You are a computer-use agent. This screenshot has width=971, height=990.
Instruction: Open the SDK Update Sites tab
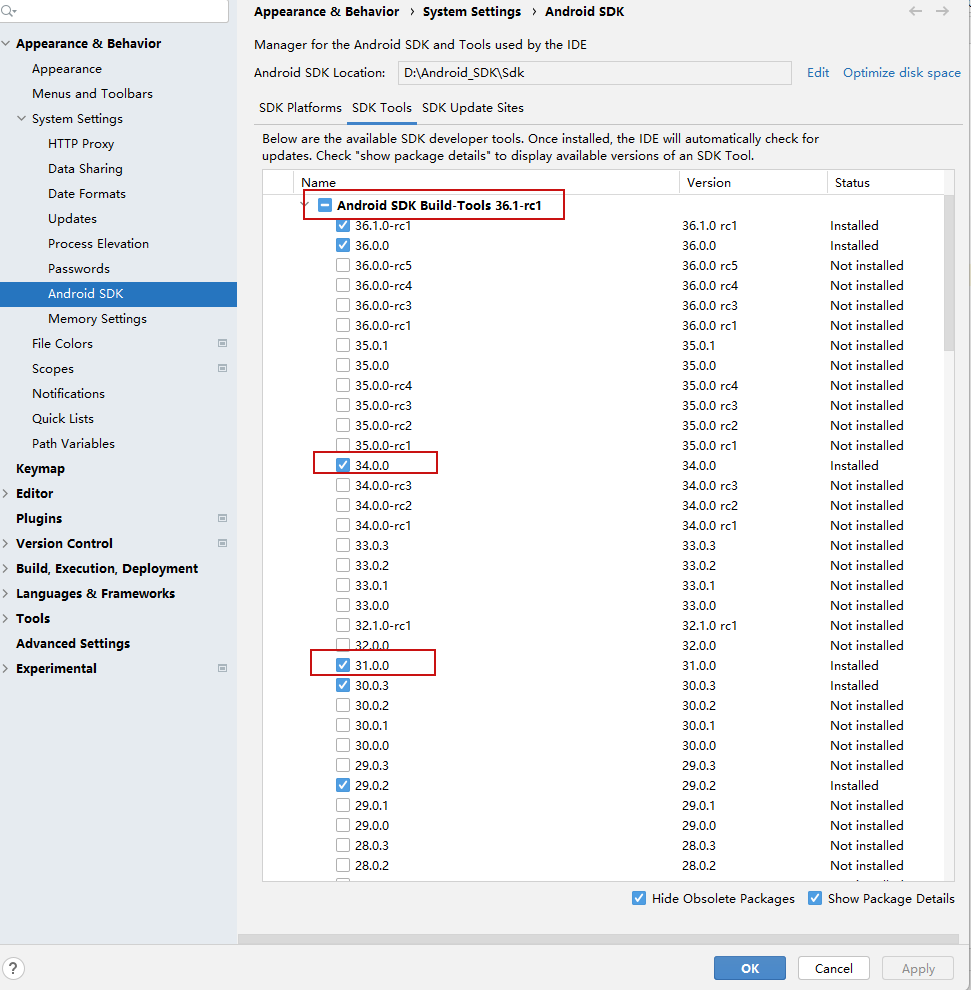pos(473,108)
